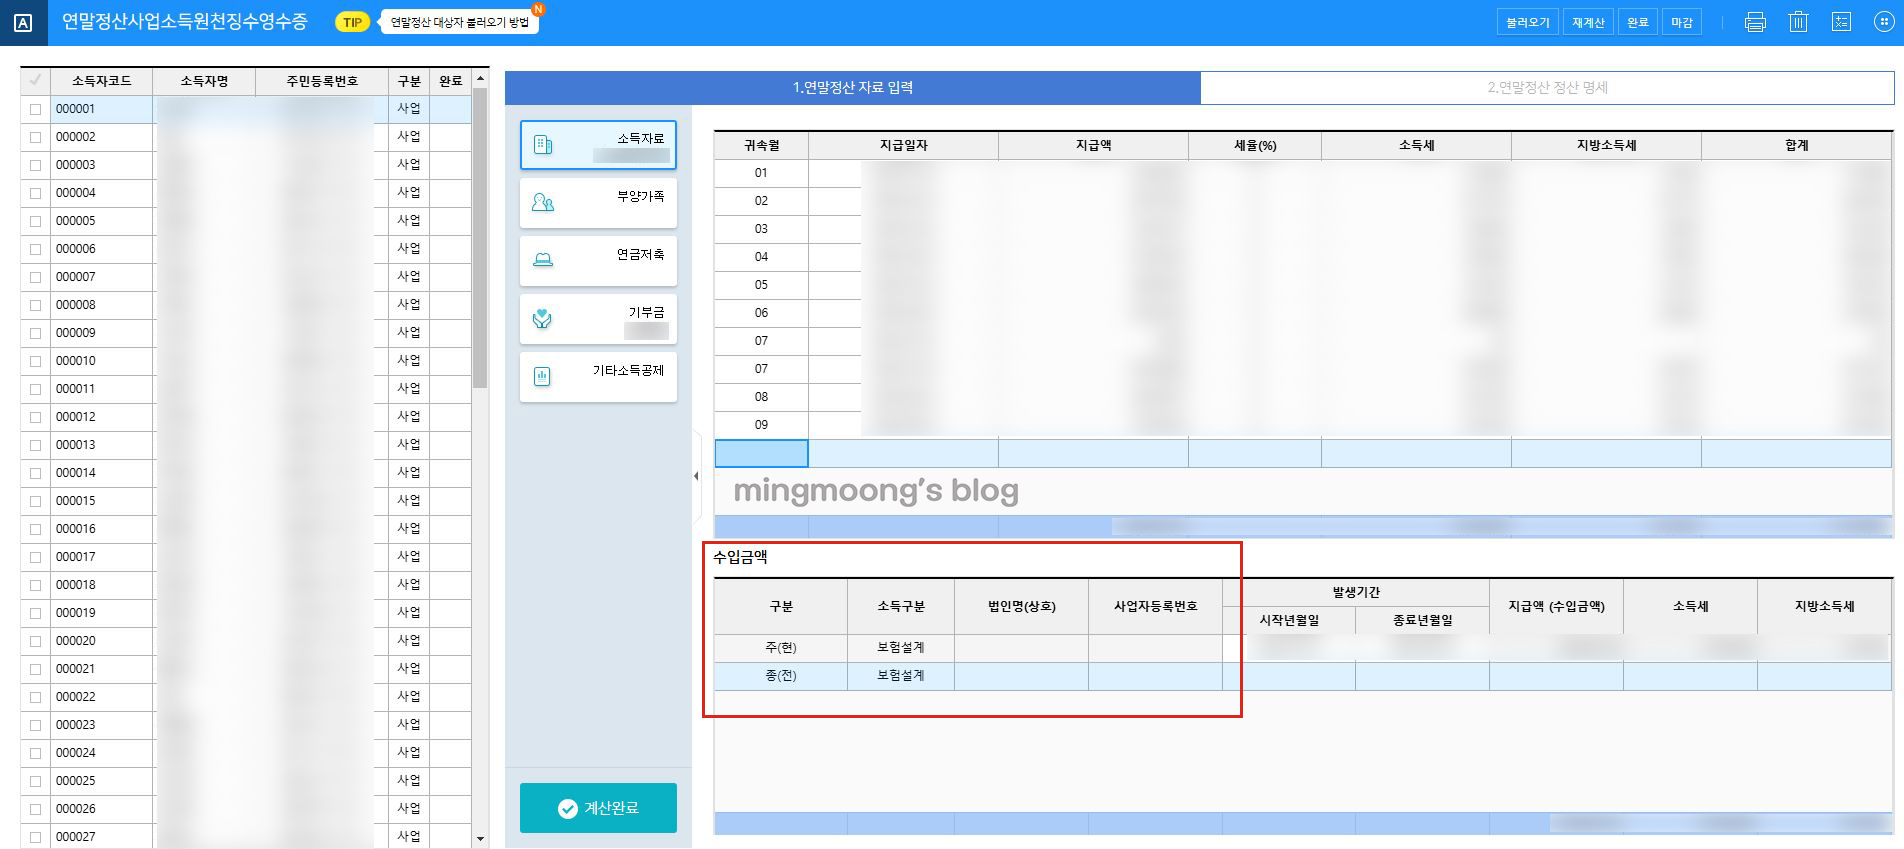Viewport: 1904px width, 849px height.
Task: Click the list scrollbar down arrow
Action: click(x=480, y=839)
